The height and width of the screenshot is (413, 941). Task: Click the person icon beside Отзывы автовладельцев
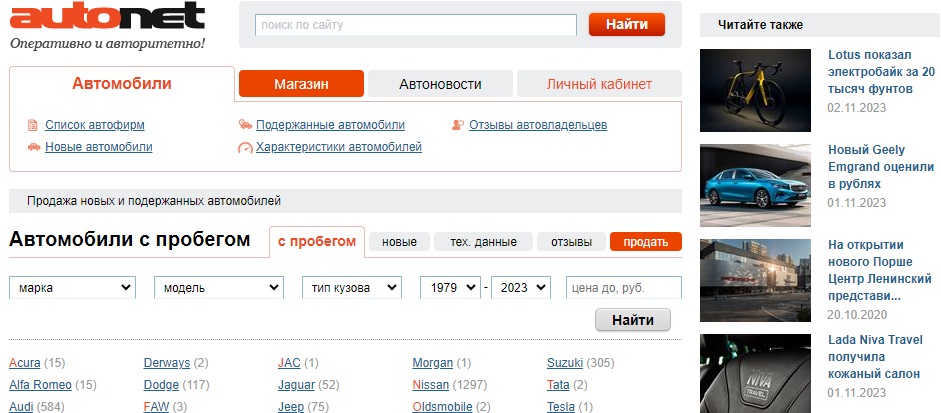coord(458,126)
